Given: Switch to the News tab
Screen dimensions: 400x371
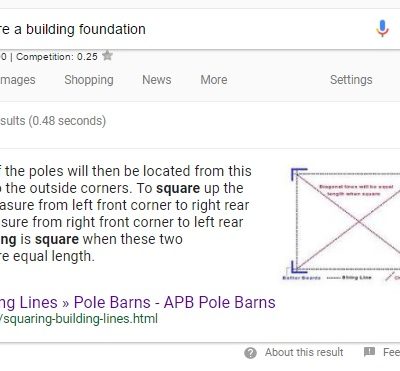Looking at the screenshot, I should pos(157,80).
